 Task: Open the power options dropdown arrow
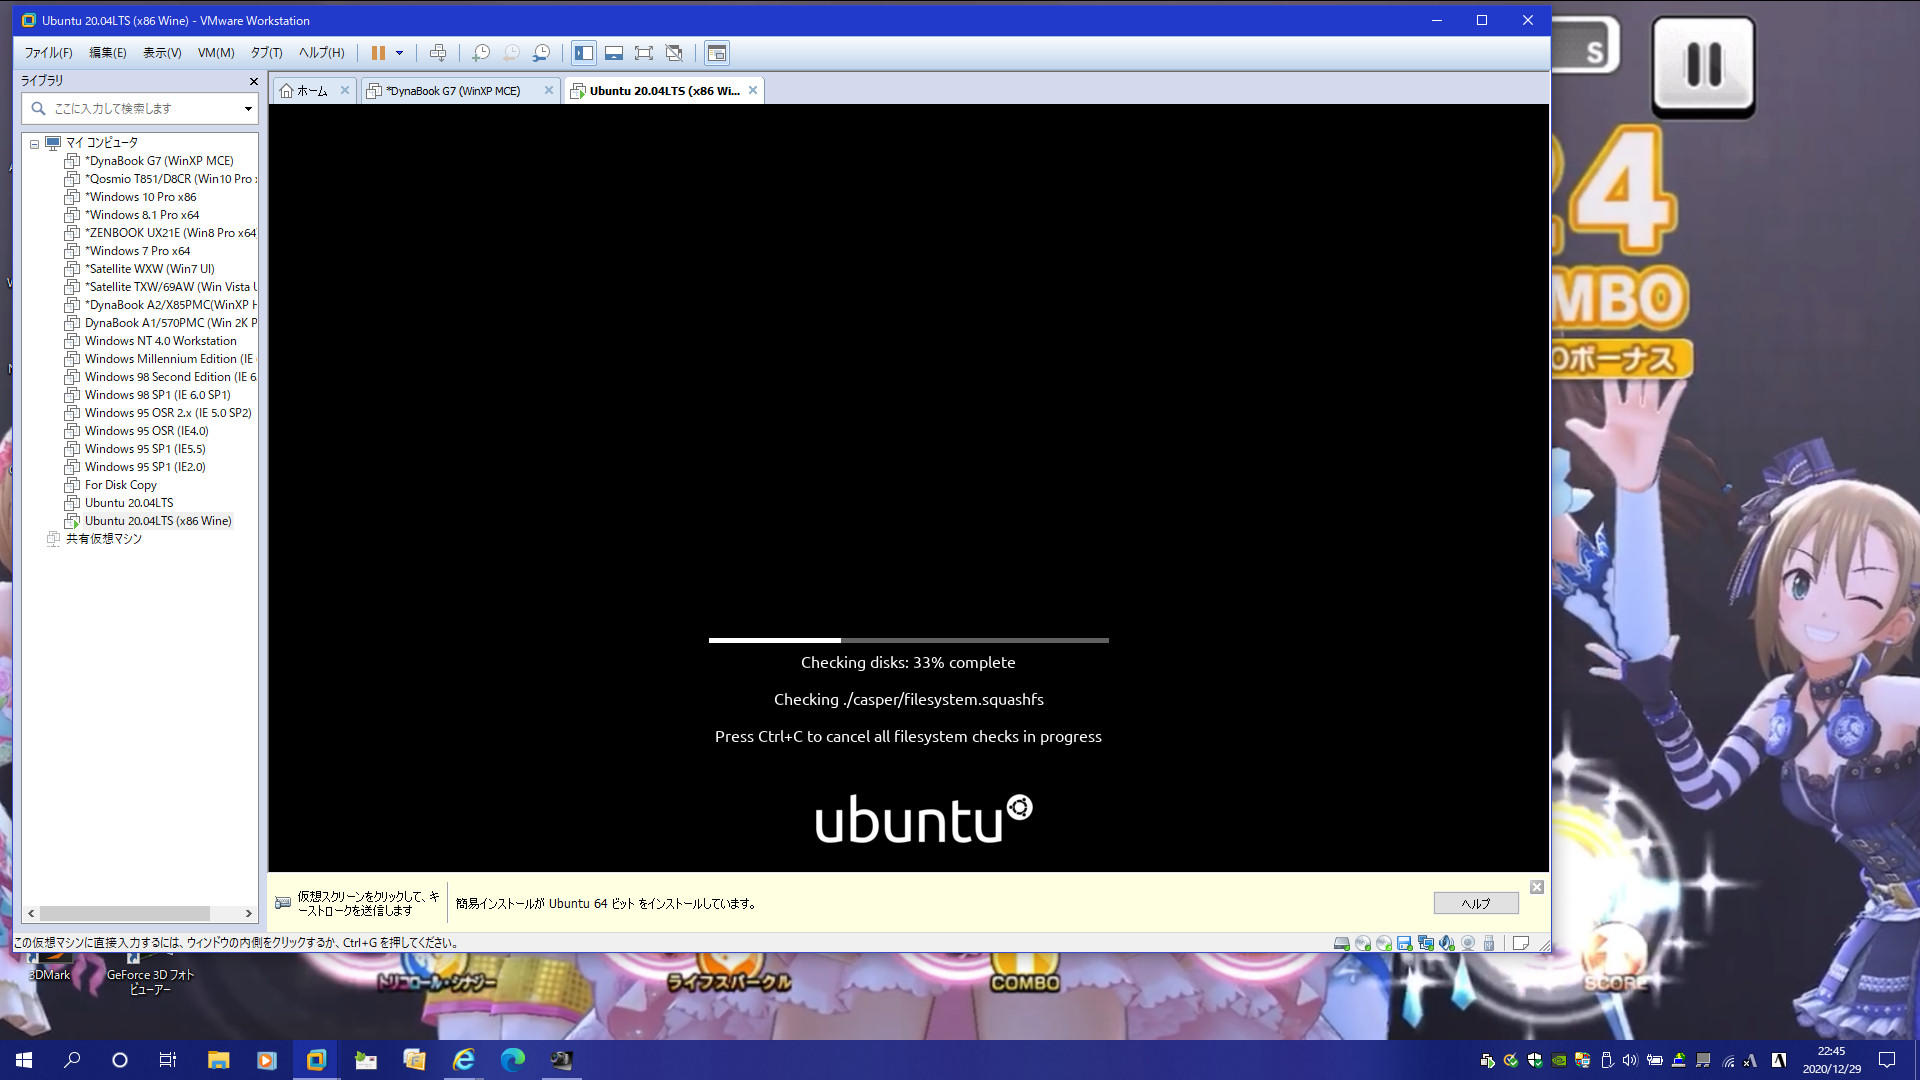pos(399,53)
